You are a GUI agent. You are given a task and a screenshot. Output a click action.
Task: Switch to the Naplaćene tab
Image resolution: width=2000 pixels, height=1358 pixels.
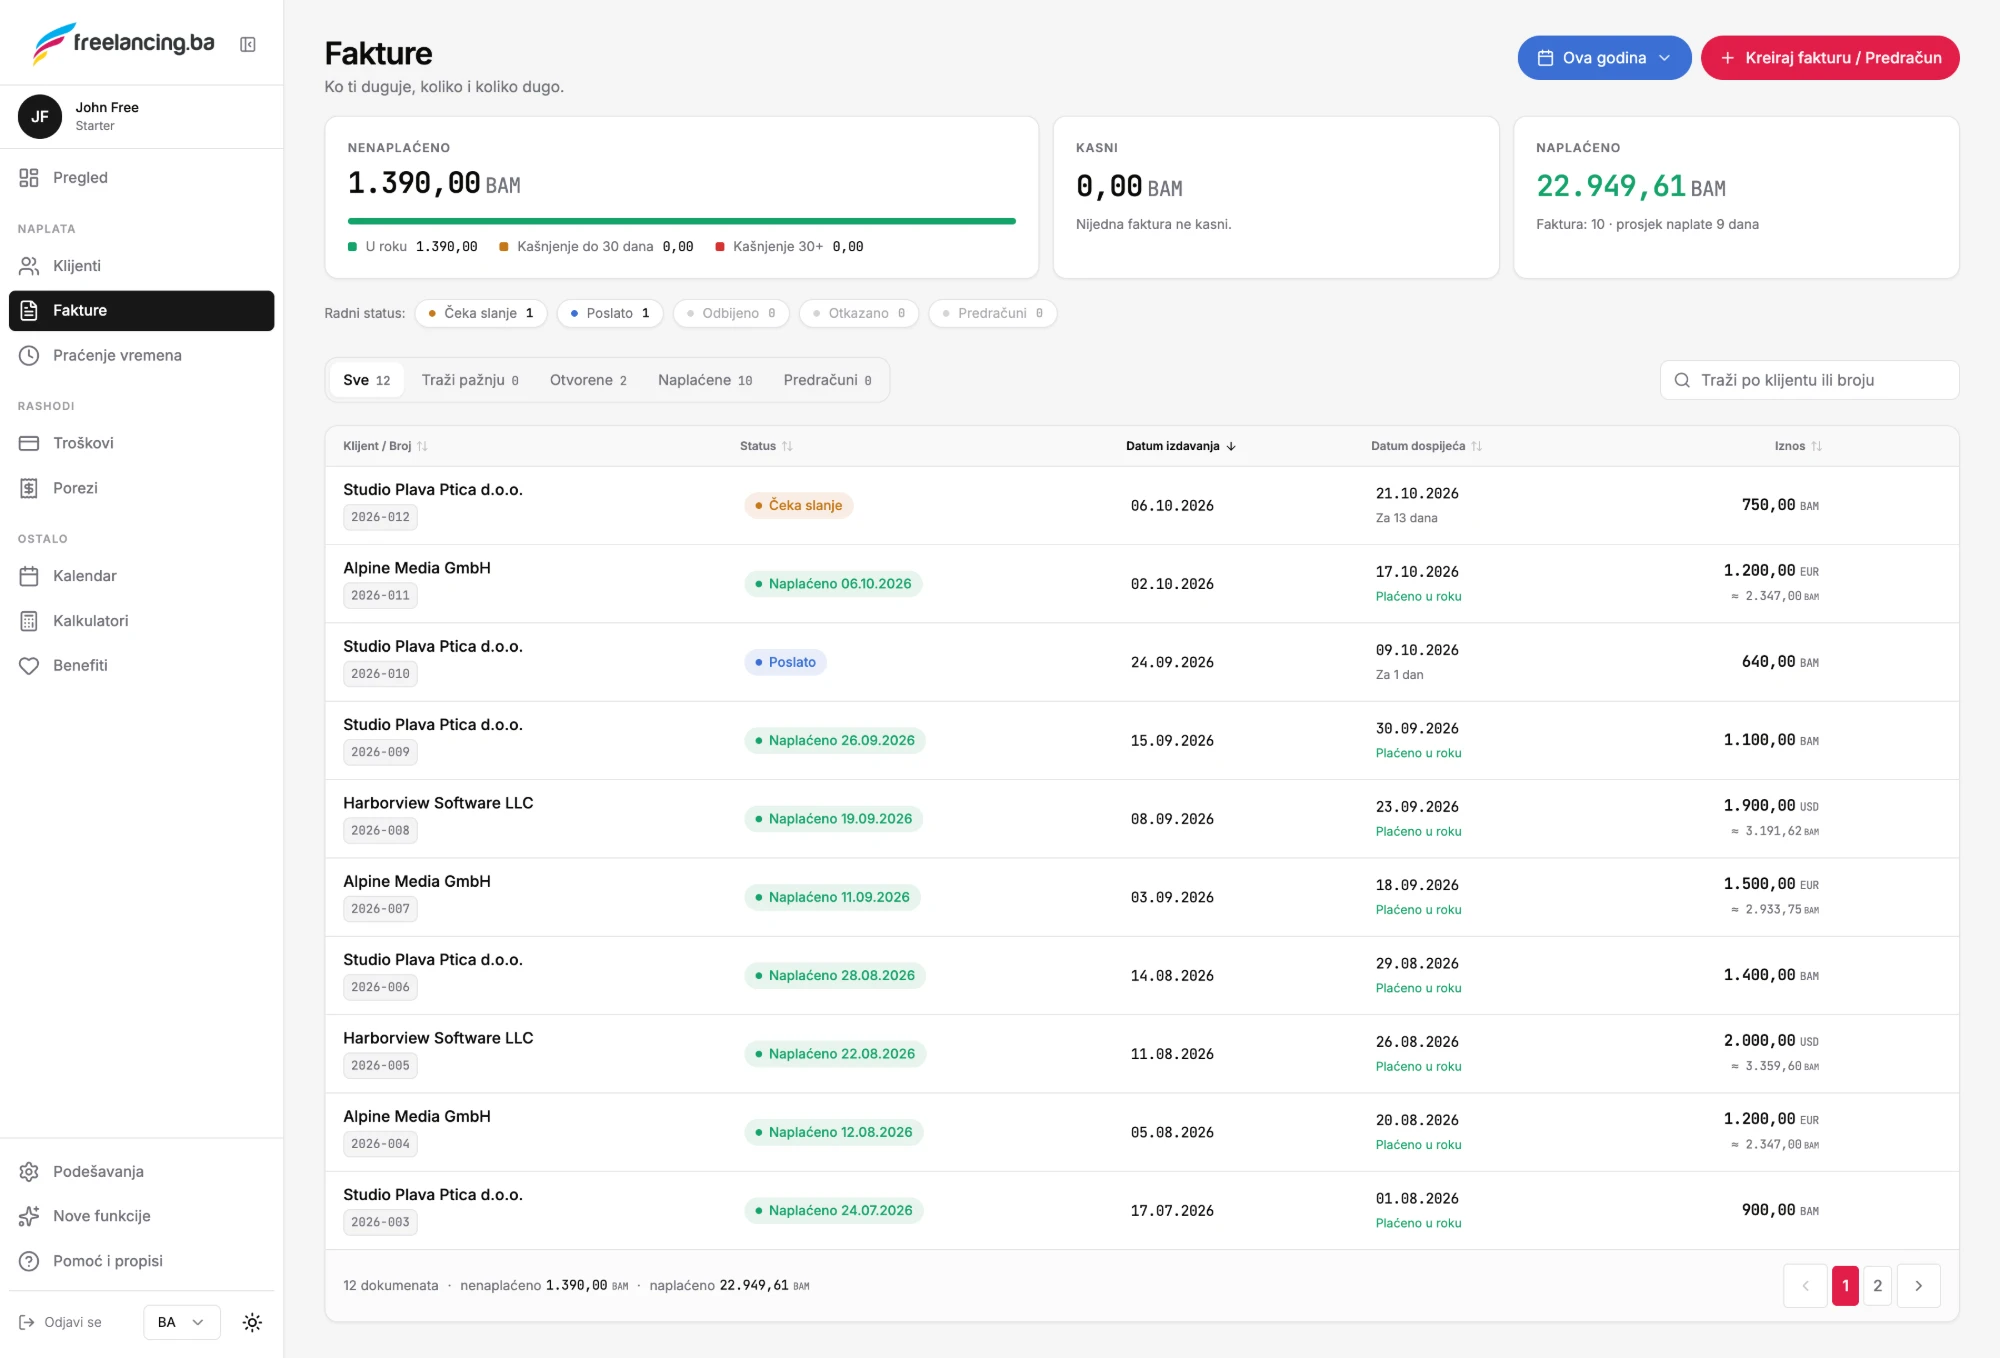pos(705,380)
